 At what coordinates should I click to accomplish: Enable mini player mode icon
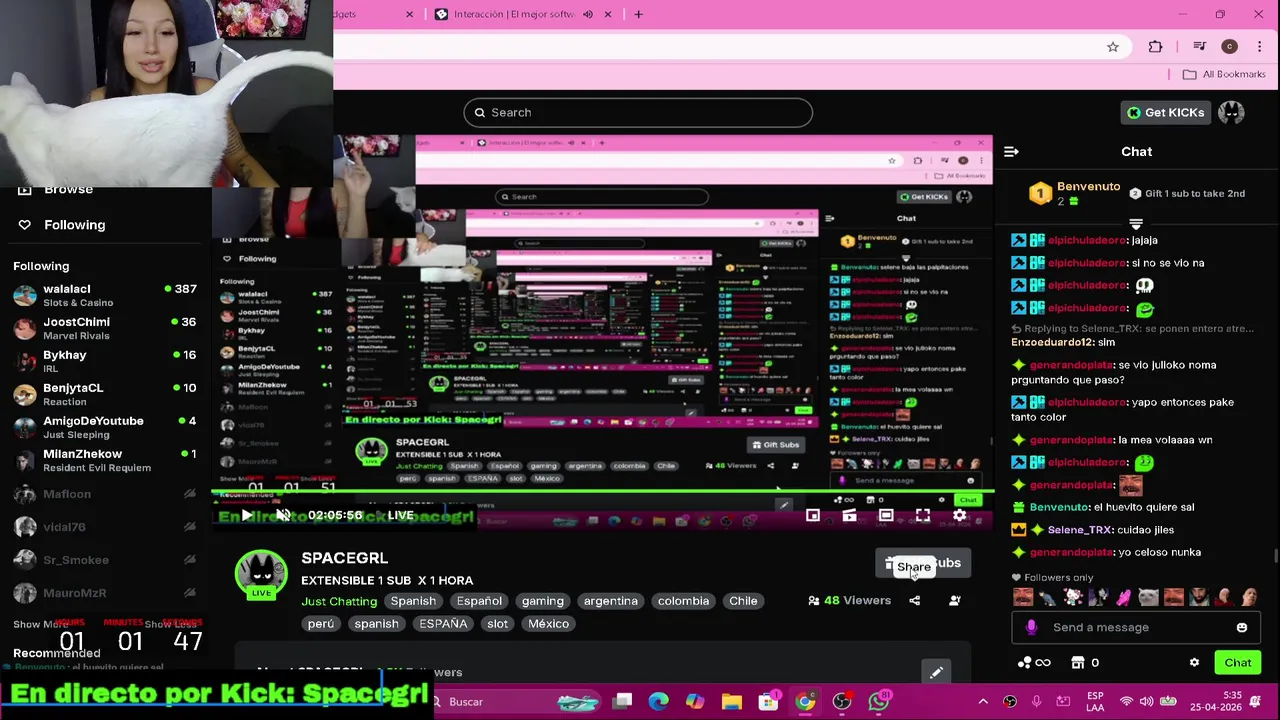pyautogui.click(x=812, y=515)
